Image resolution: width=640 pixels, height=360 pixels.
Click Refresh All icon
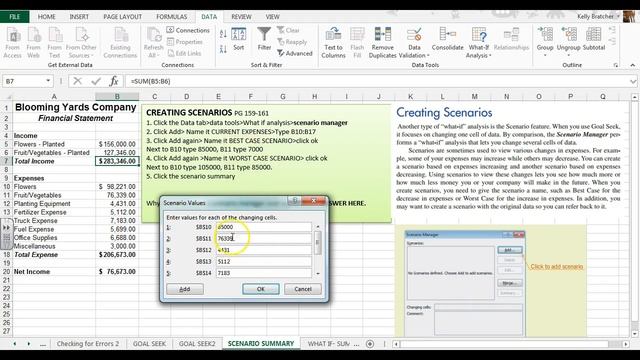tap(153, 42)
